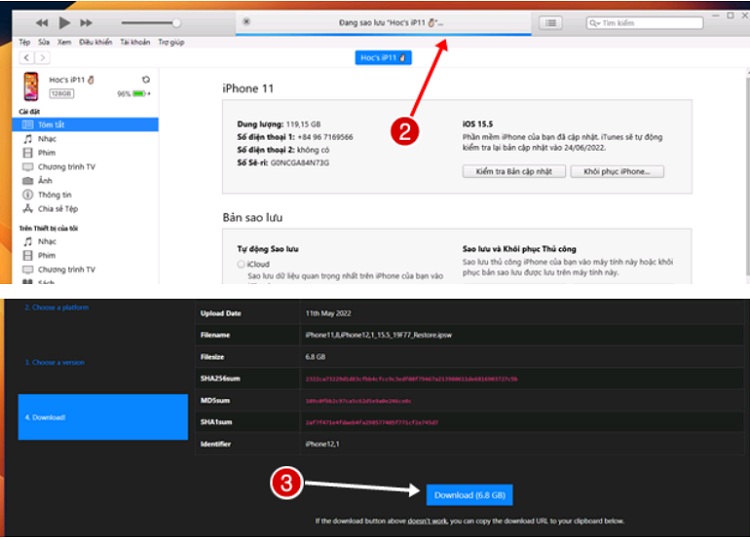Viewport: 750px width, 540px height.
Task: Click the app icon beside Chia sẻ Tệp
Action: [x=28, y=209]
